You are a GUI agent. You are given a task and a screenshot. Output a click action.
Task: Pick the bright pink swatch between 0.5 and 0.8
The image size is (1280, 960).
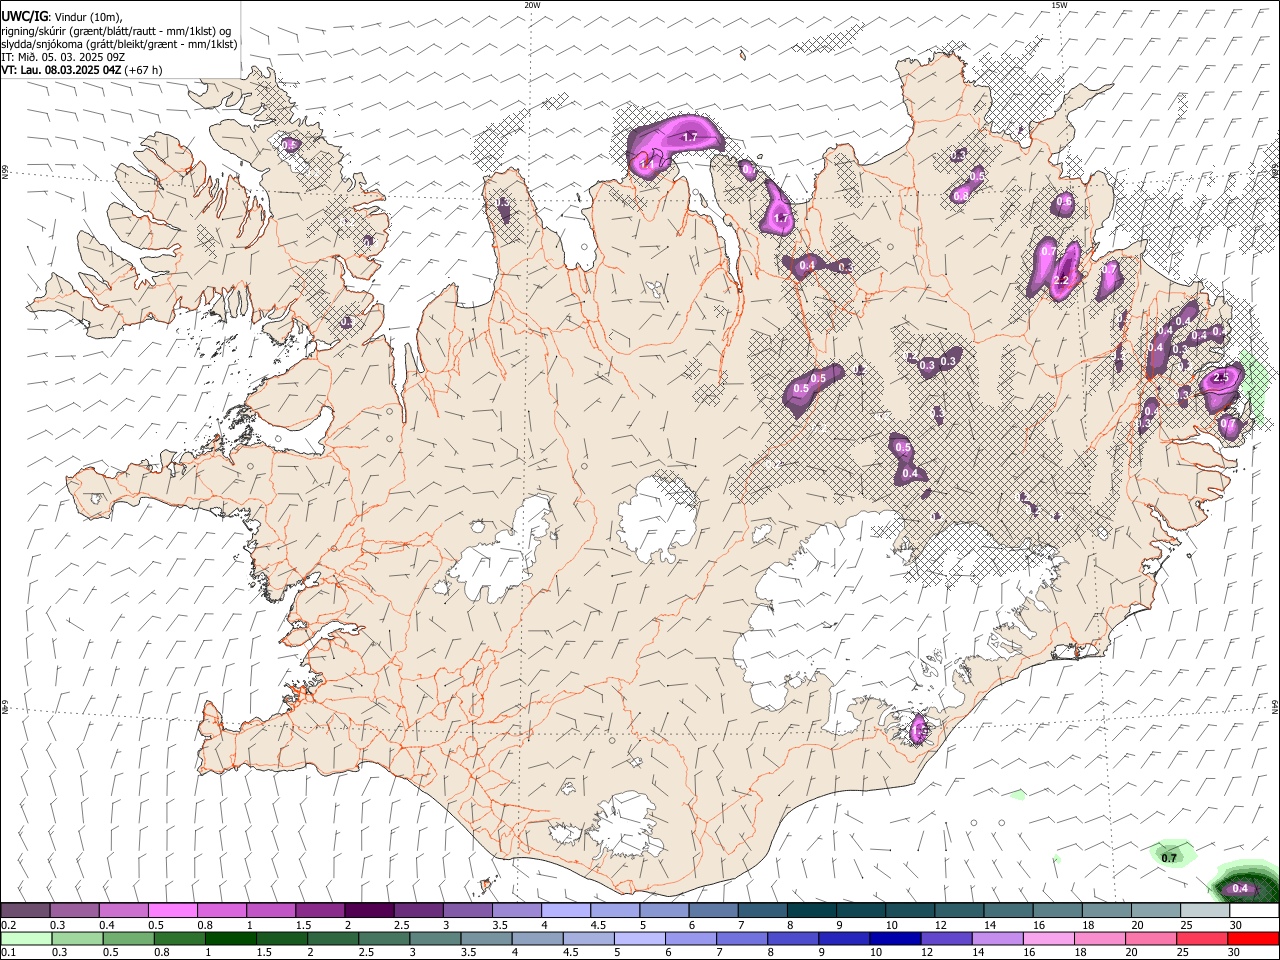pos(172,911)
